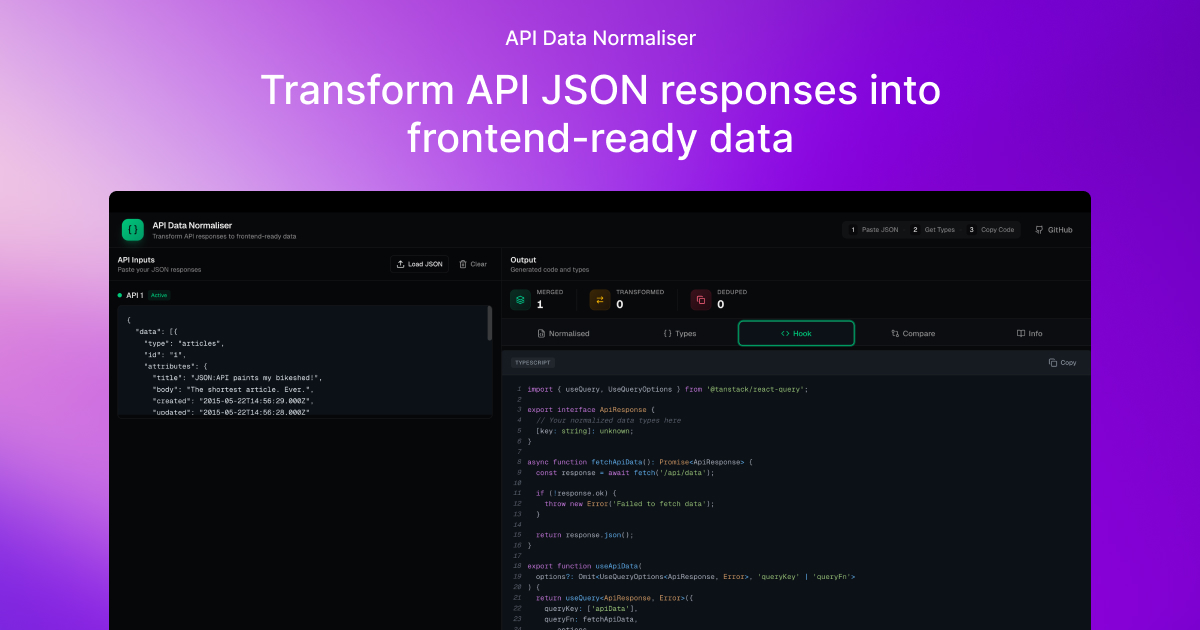Click the 'throw new Error' code line
1200x630 pixels.
629,504
